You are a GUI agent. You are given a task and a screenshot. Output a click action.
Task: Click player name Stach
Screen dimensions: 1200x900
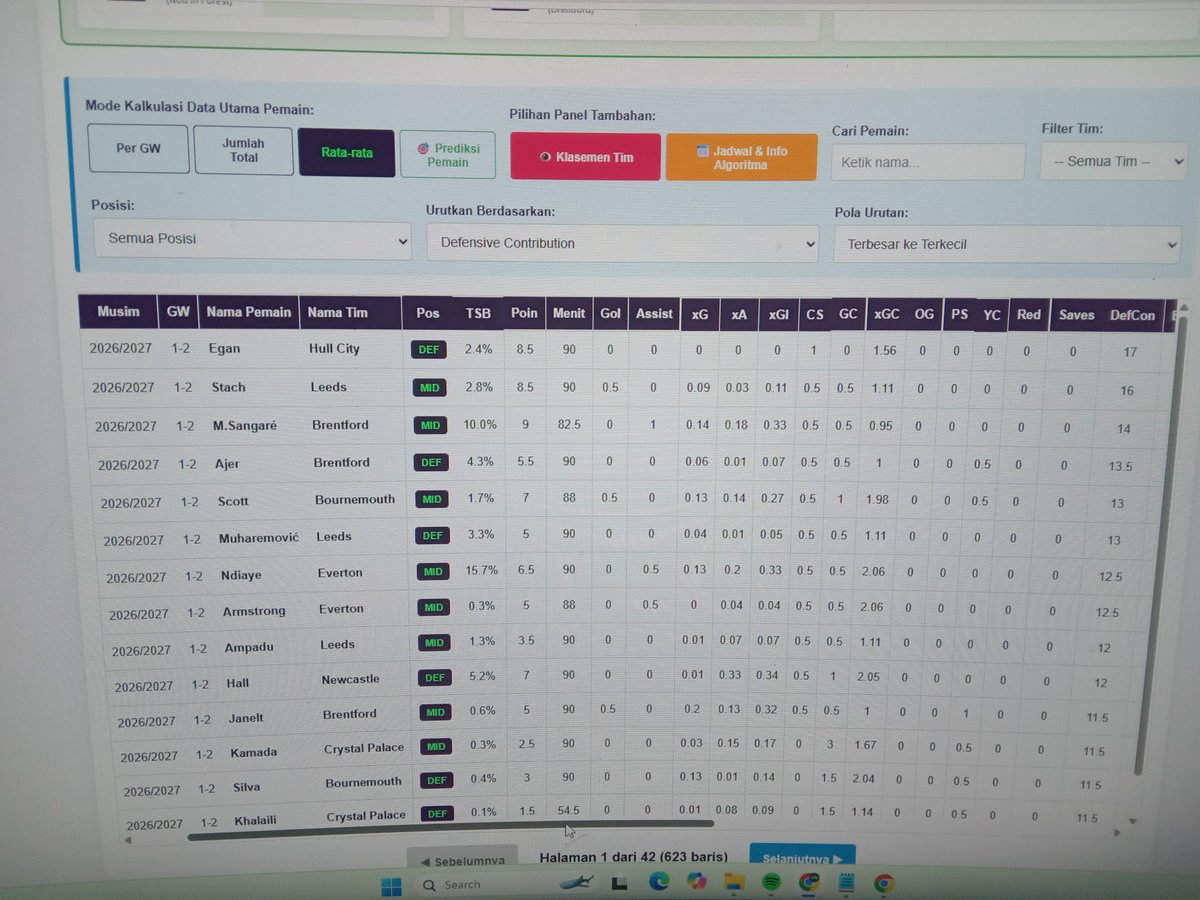click(228, 387)
